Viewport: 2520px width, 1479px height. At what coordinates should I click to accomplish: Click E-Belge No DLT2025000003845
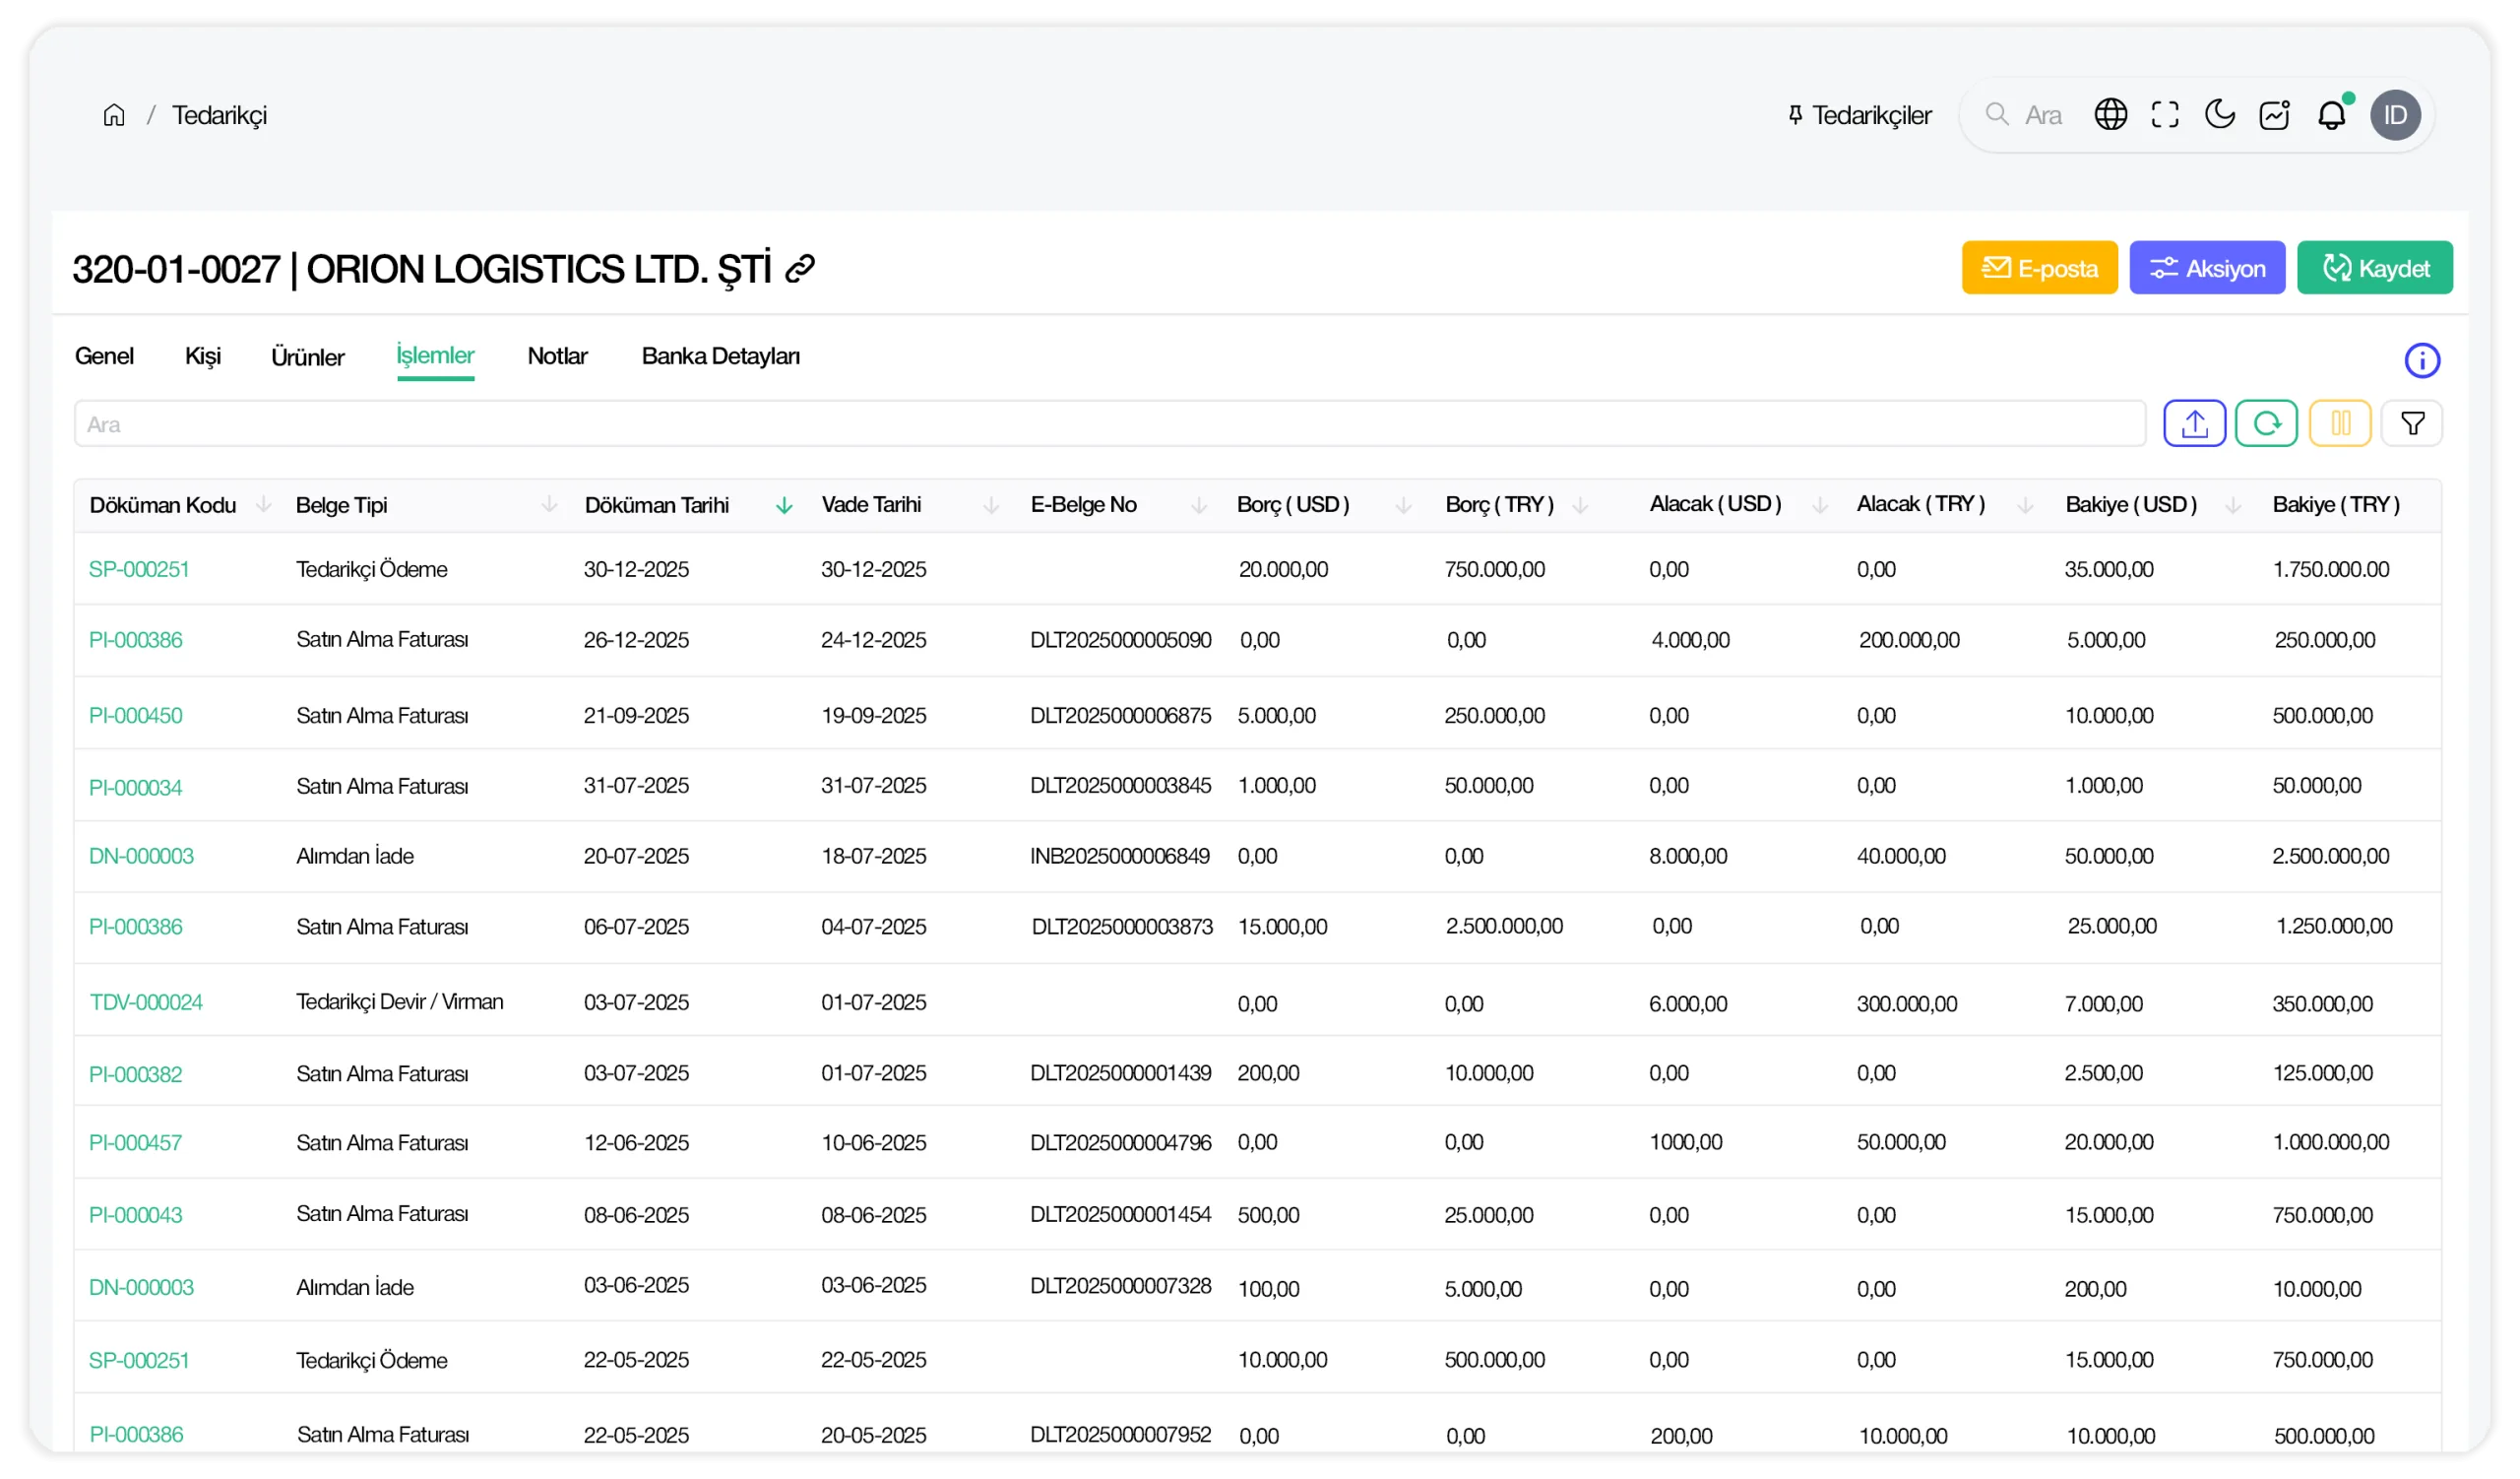(x=1120, y=786)
